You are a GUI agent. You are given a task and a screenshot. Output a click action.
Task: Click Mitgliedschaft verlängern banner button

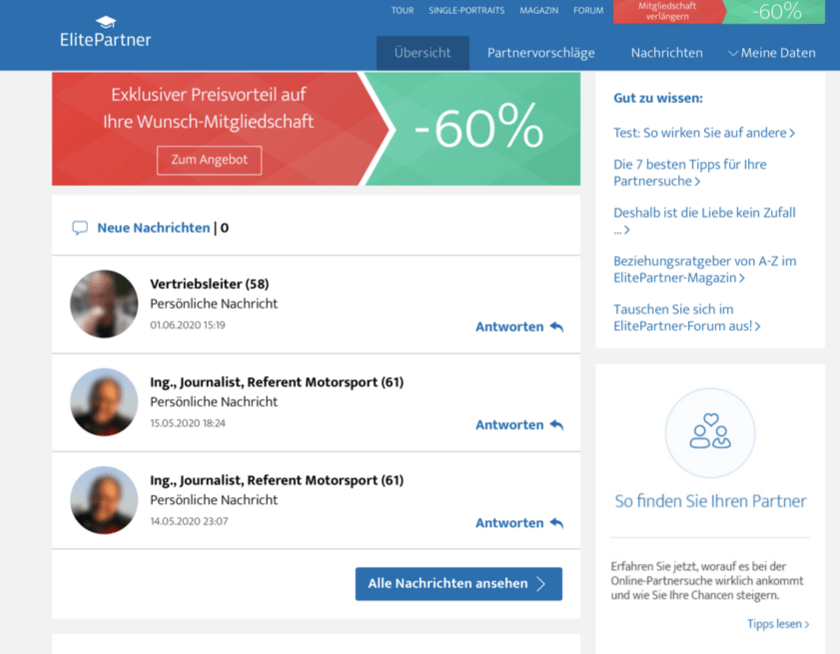[668, 11]
